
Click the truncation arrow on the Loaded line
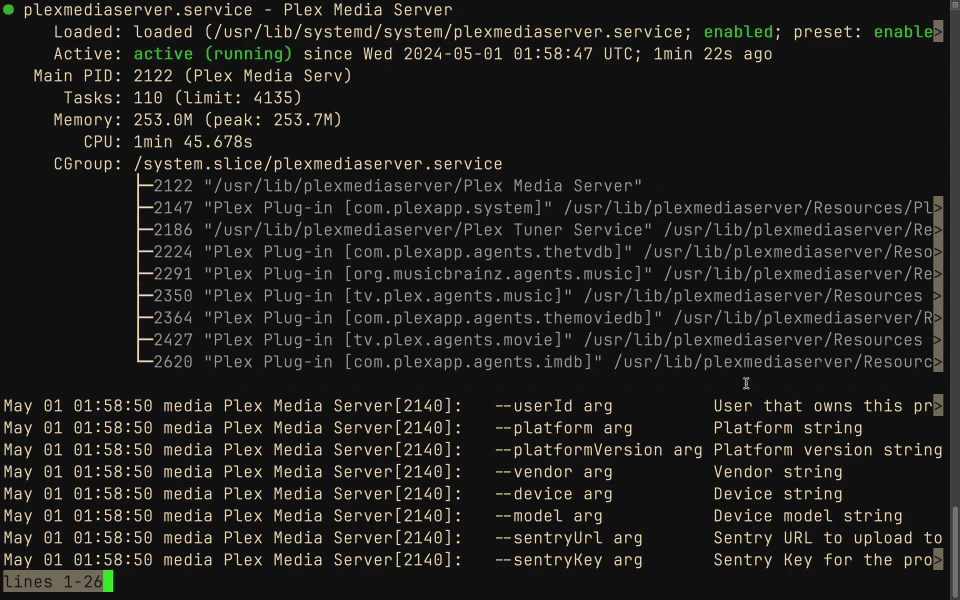pyautogui.click(x=937, y=32)
